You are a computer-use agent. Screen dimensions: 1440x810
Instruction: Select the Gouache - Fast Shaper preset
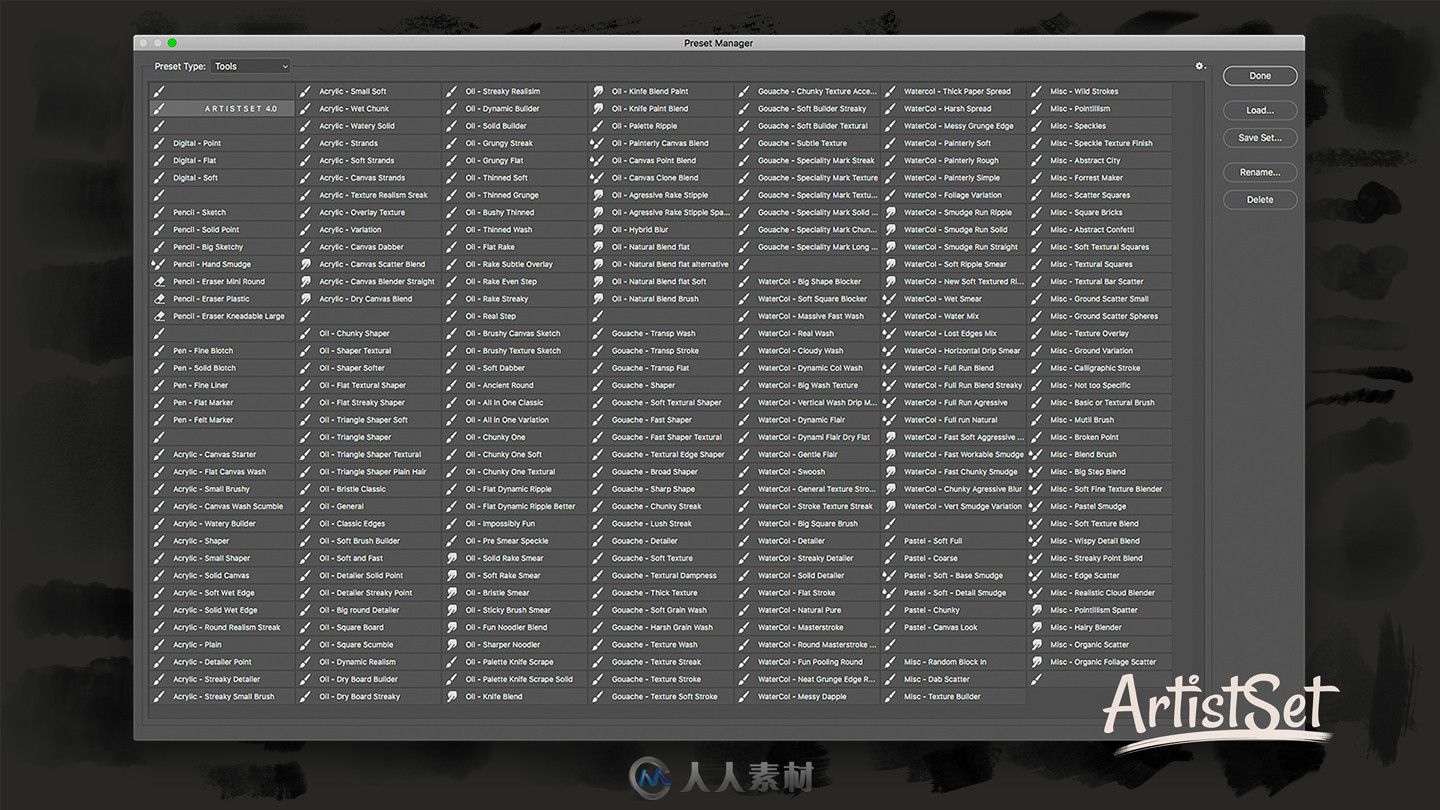coord(660,420)
